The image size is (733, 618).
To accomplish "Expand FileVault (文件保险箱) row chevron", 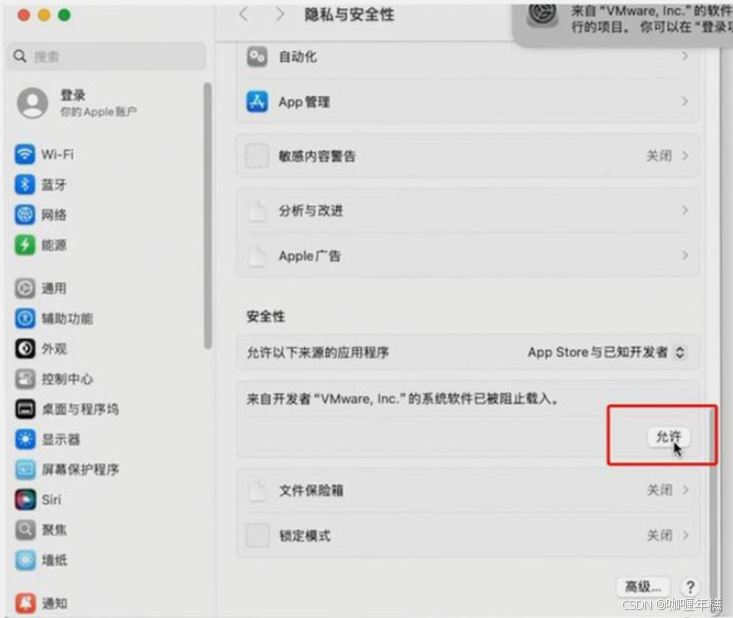I will click(685, 490).
